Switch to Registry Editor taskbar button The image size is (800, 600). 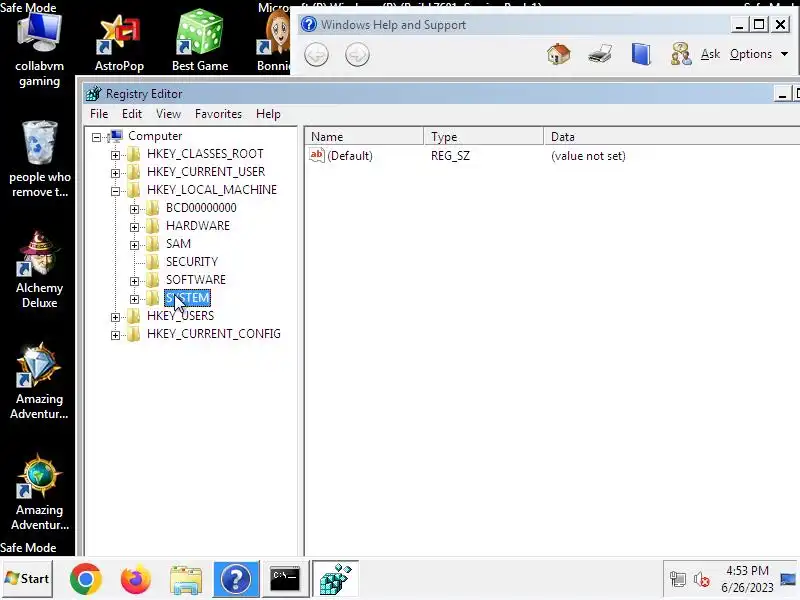(x=335, y=579)
